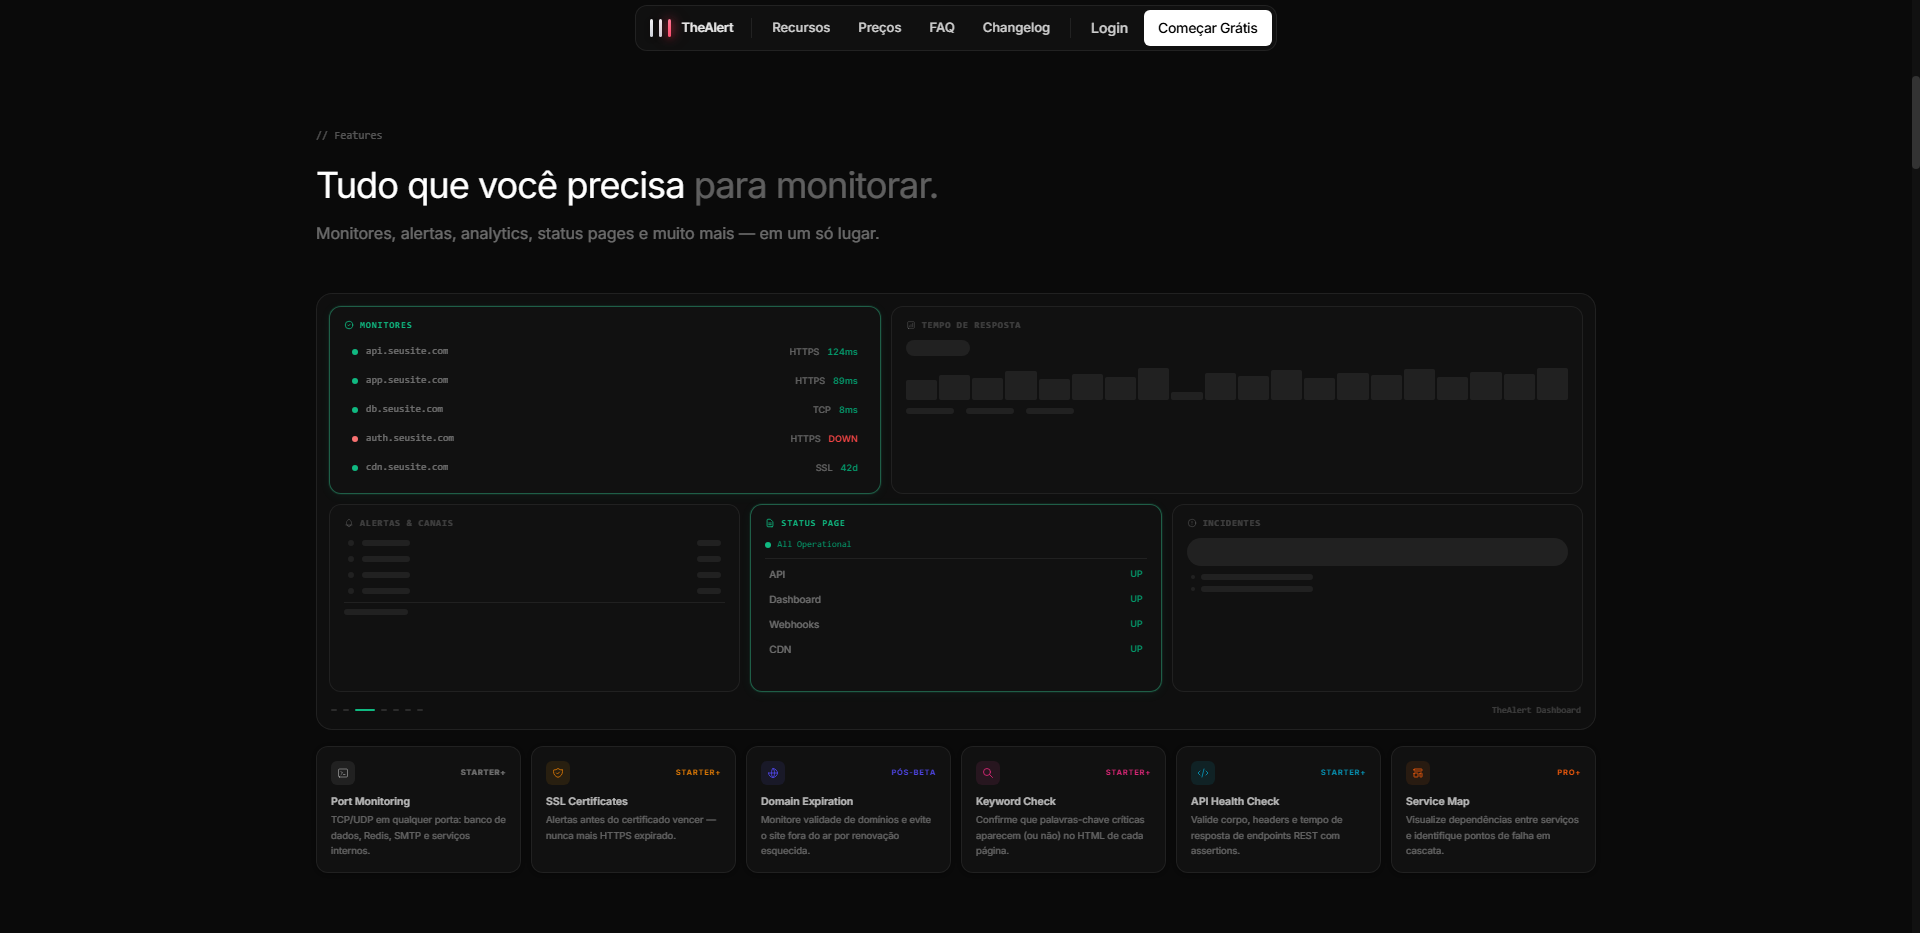The height and width of the screenshot is (933, 1920).
Task: Click the green dot beside All Operational
Action: (768, 545)
